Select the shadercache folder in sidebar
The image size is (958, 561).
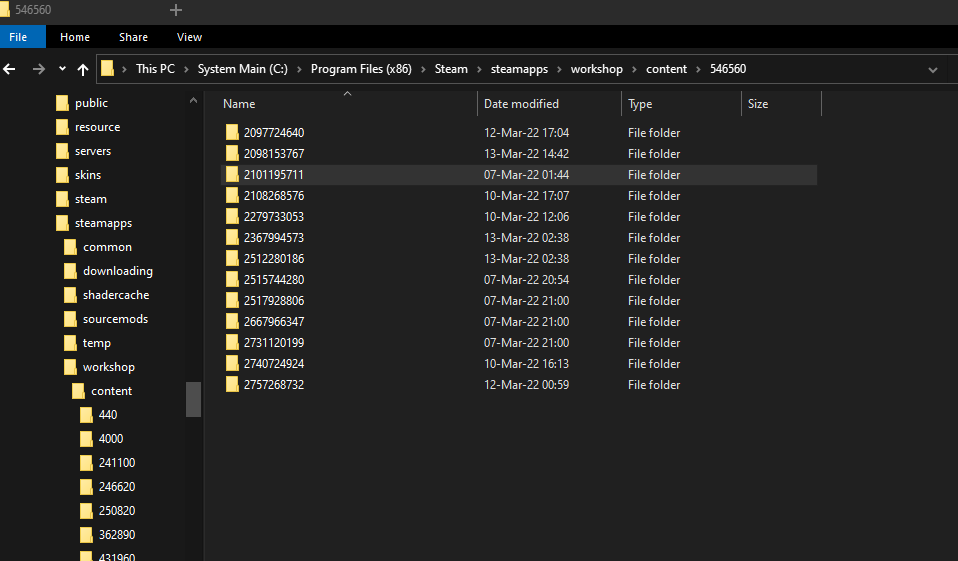coord(115,295)
